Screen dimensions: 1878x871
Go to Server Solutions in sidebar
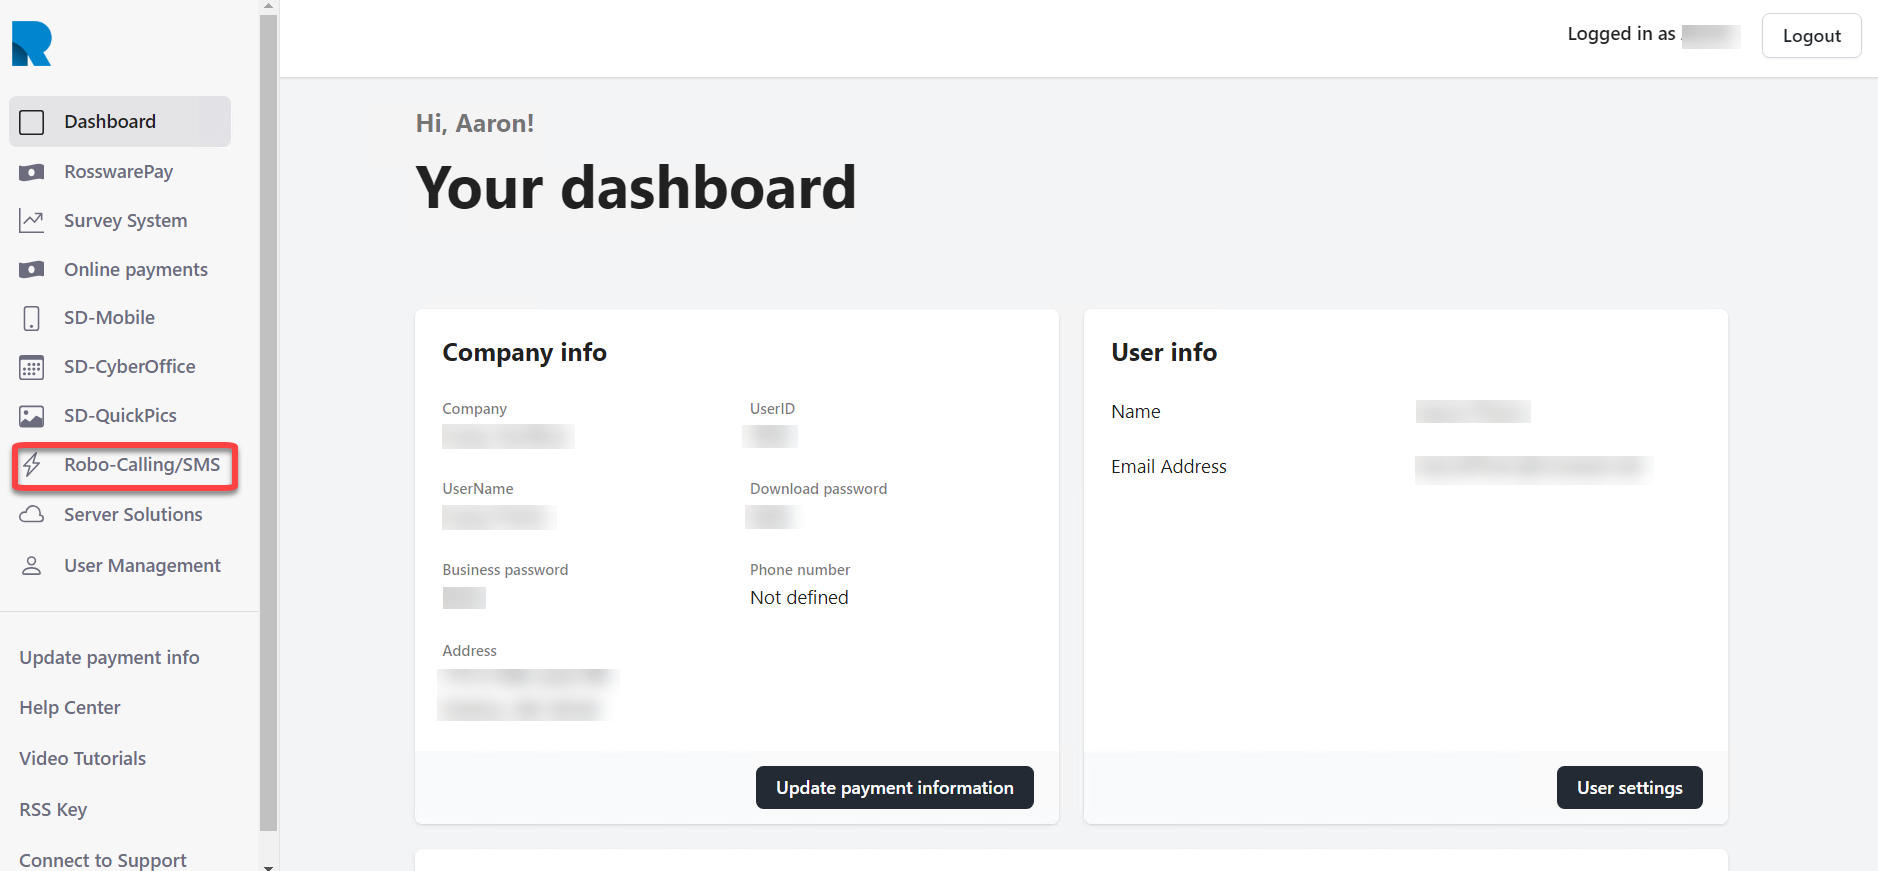[x=133, y=515]
